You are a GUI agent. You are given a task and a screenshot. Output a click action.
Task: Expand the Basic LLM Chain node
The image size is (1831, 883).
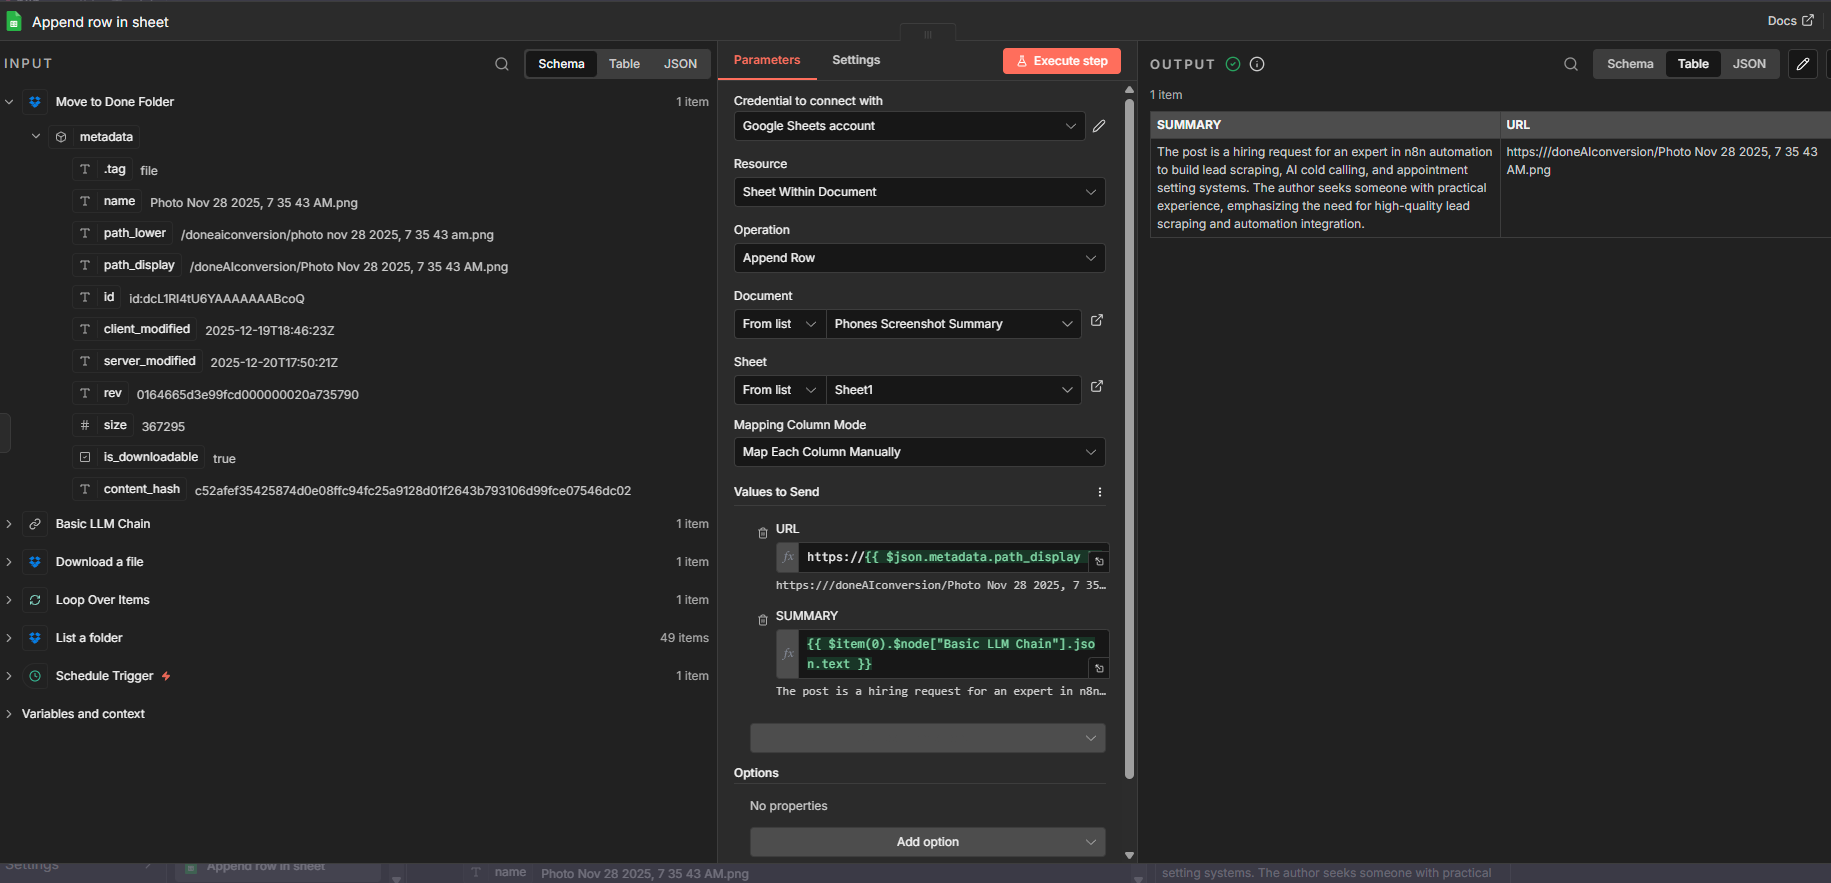(x=9, y=524)
